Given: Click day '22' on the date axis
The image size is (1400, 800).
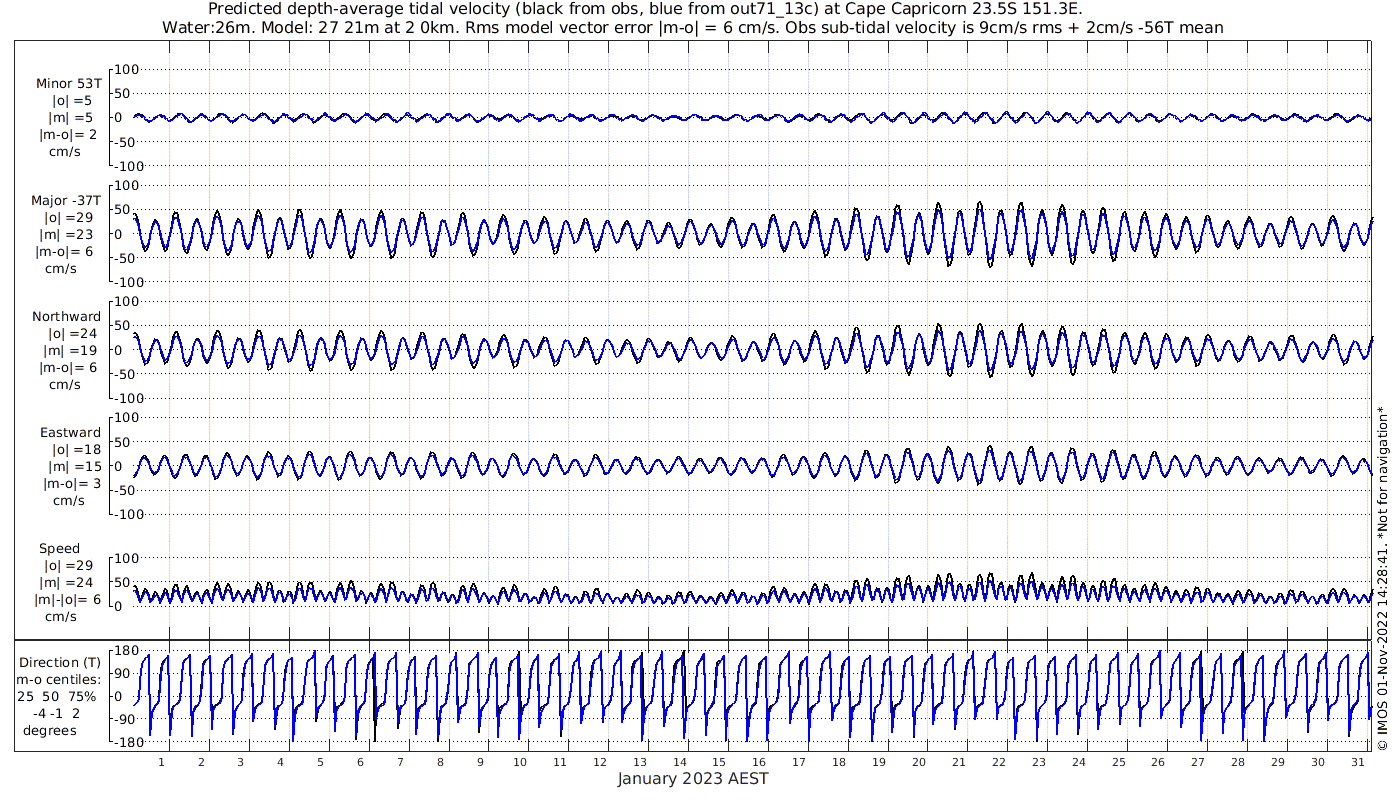Looking at the screenshot, I should 999,762.
